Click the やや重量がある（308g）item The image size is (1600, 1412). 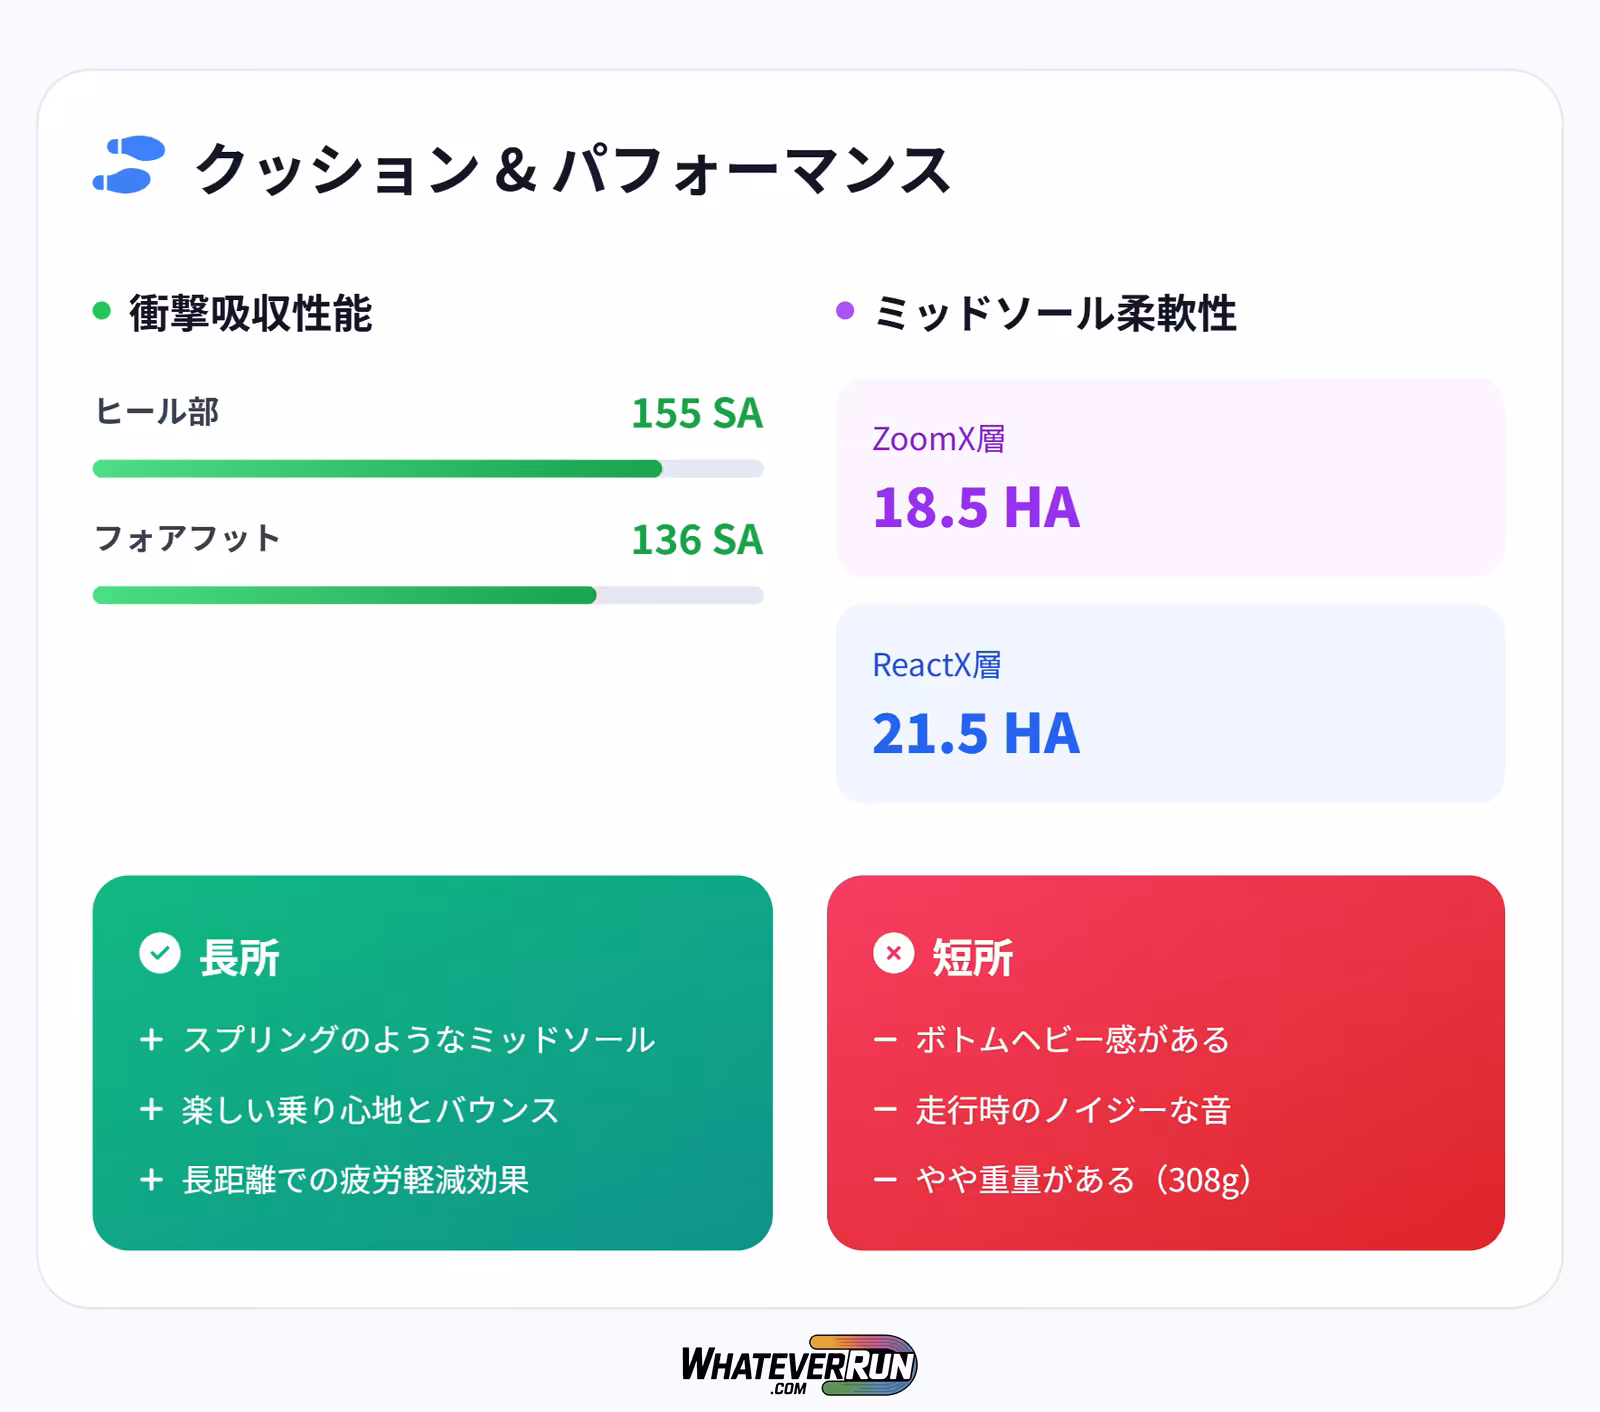pyautogui.click(x=1083, y=1180)
